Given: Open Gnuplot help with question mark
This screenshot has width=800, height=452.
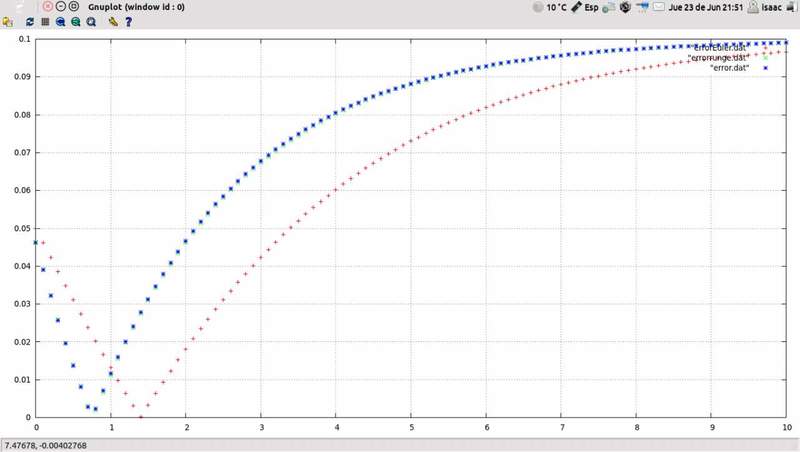Looking at the screenshot, I should point(128,22).
